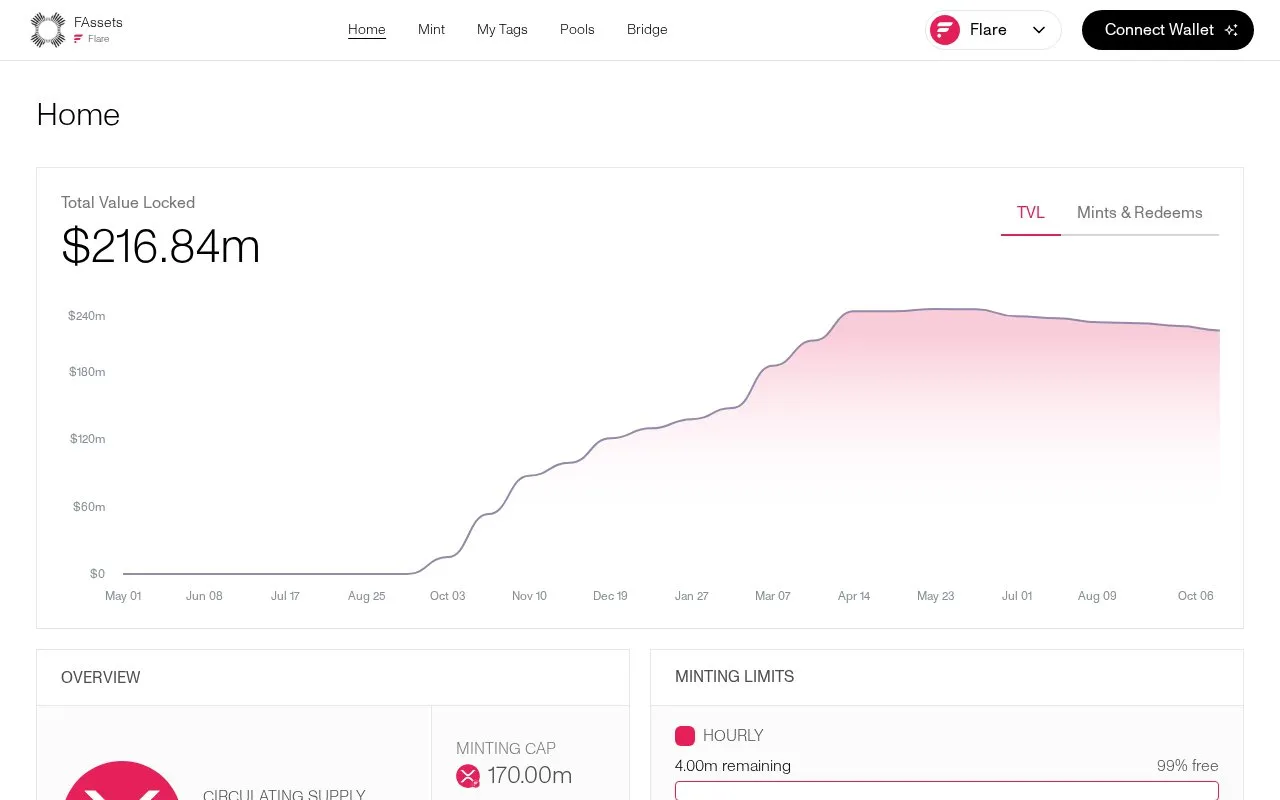Click the 4.00m remaining text
This screenshot has width=1280, height=800.
point(733,766)
